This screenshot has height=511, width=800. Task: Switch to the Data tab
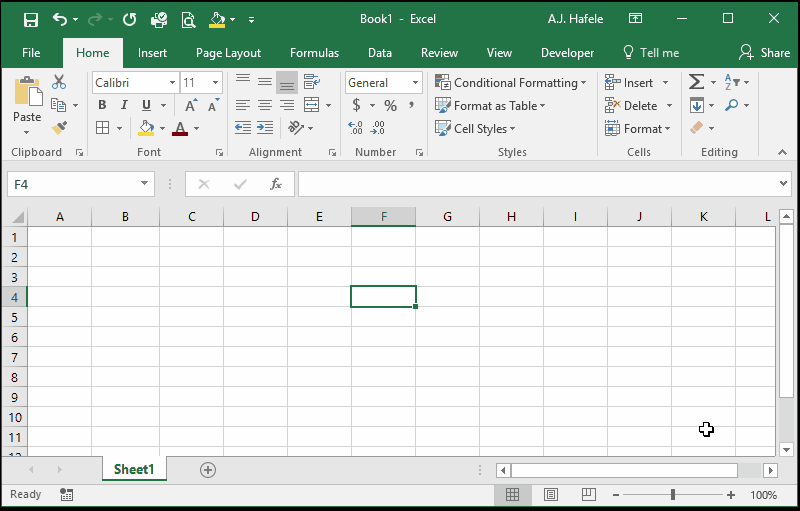point(380,53)
